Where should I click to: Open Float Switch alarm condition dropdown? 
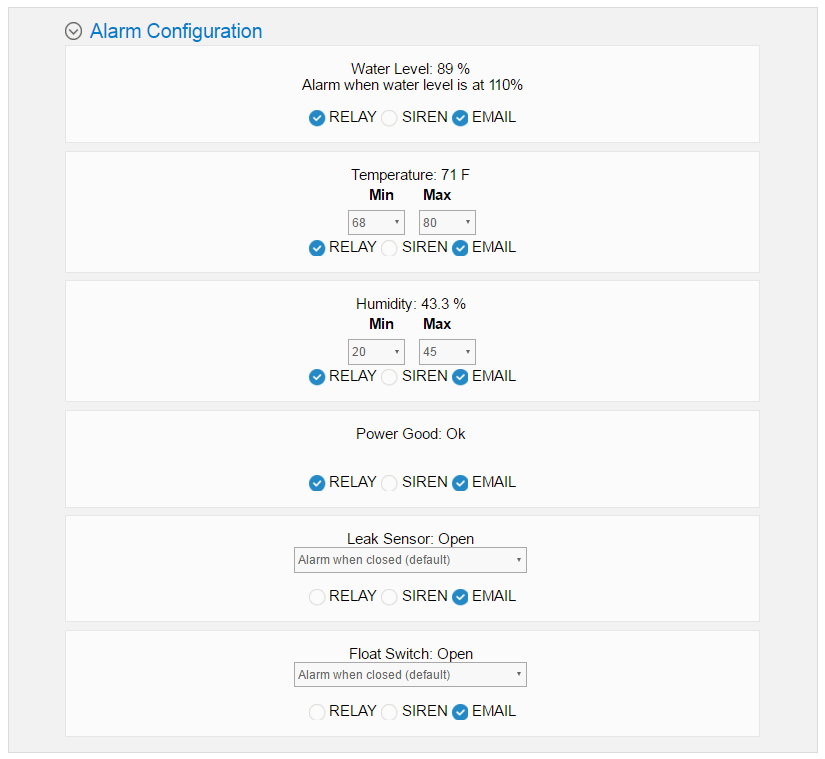point(410,675)
